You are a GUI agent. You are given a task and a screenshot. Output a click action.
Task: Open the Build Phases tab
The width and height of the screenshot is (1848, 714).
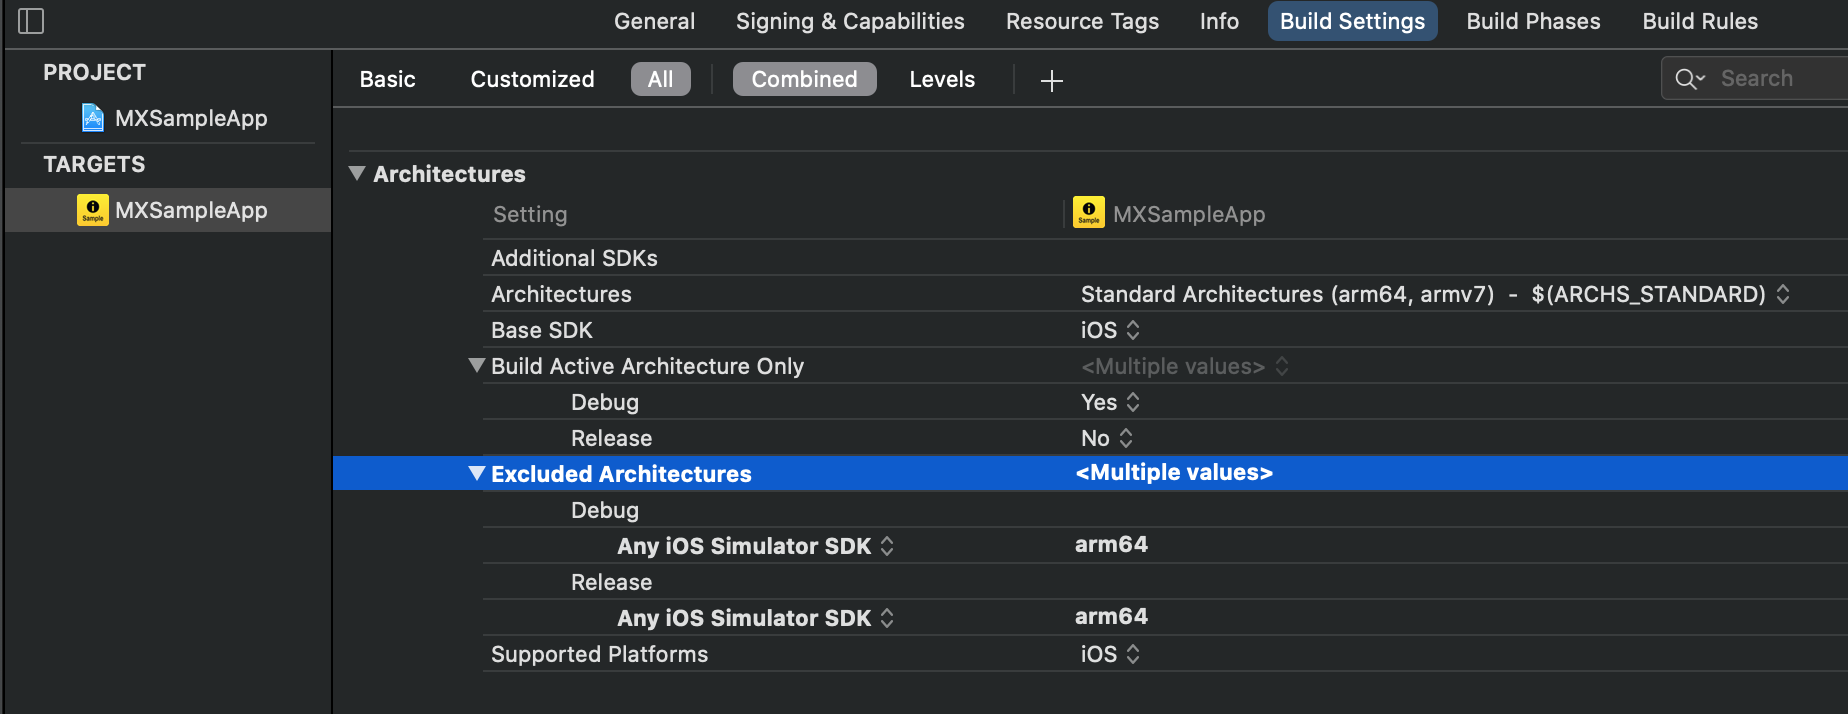[1533, 21]
